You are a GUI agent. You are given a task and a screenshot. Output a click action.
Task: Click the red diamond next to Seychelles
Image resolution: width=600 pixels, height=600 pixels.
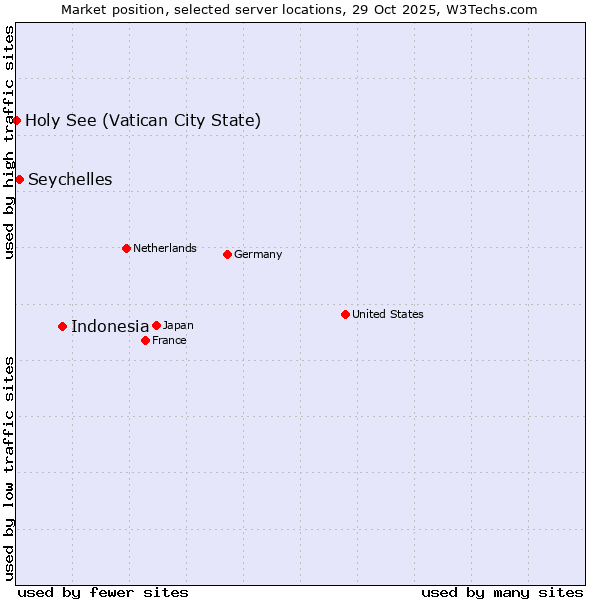(x=19, y=179)
